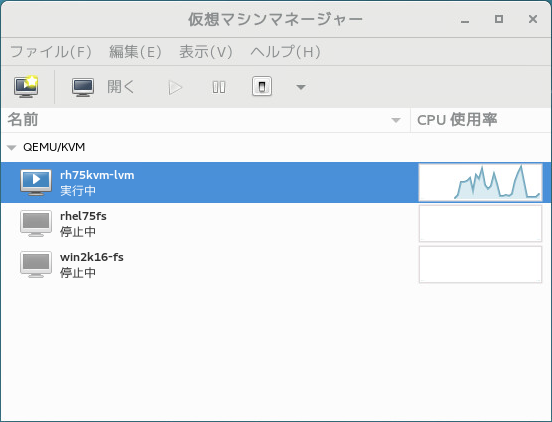The image size is (552, 422).
Task: Open the 表示(V) menu
Action: [x=206, y=52]
